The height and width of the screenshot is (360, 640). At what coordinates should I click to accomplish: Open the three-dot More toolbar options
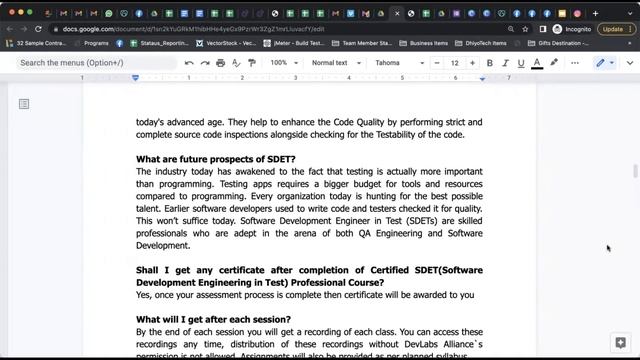coord(575,63)
